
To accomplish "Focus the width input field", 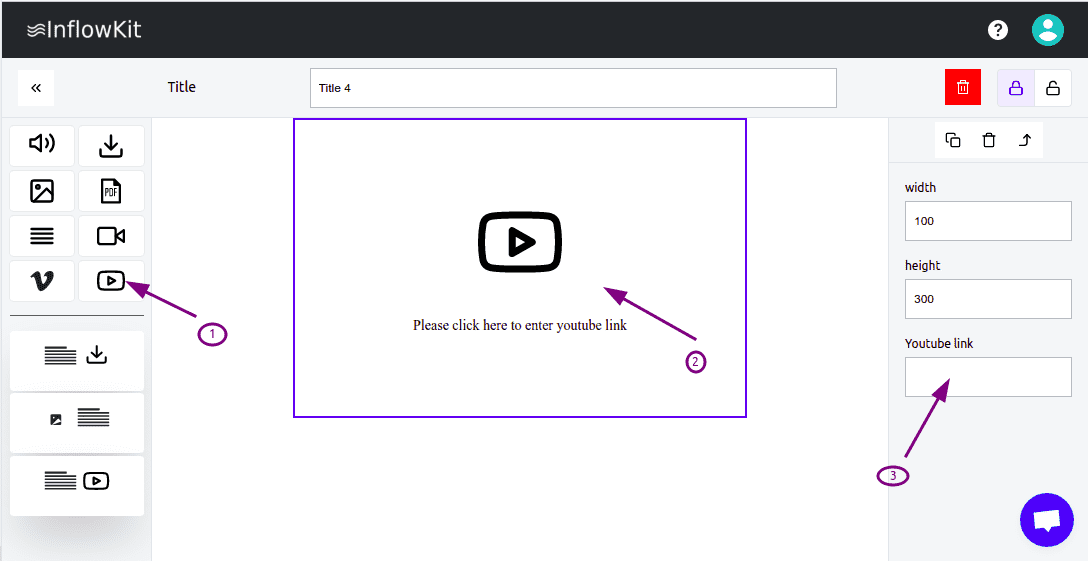I will coord(988,221).
